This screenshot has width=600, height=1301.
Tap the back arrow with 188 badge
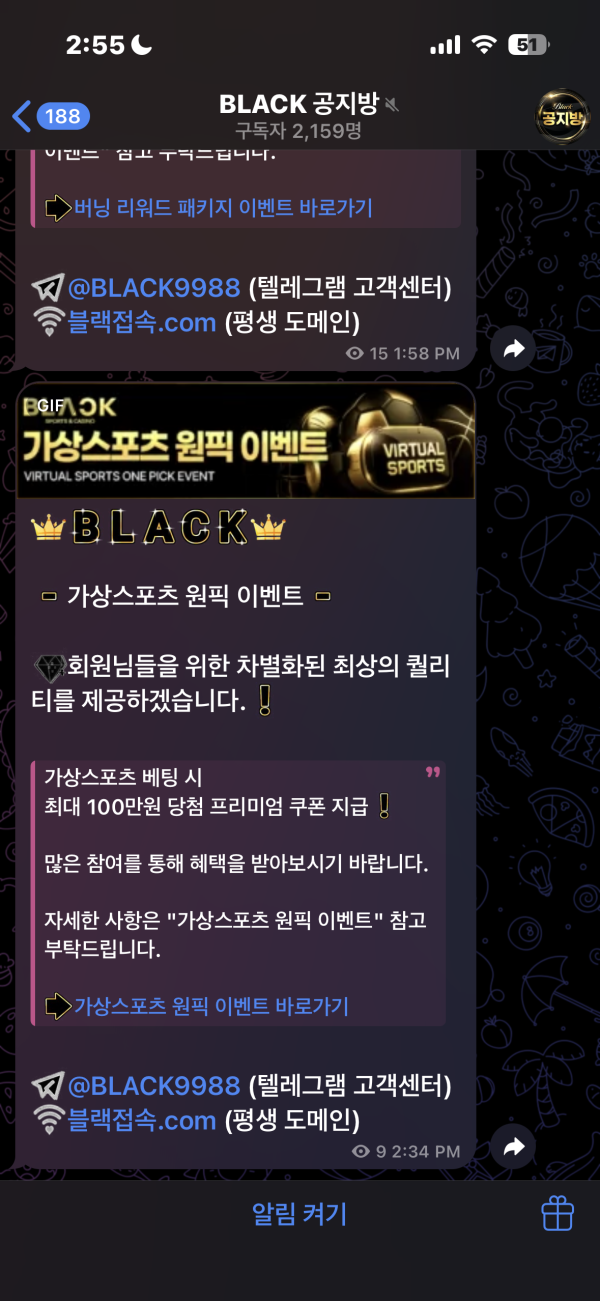click(x=50, y=116)
